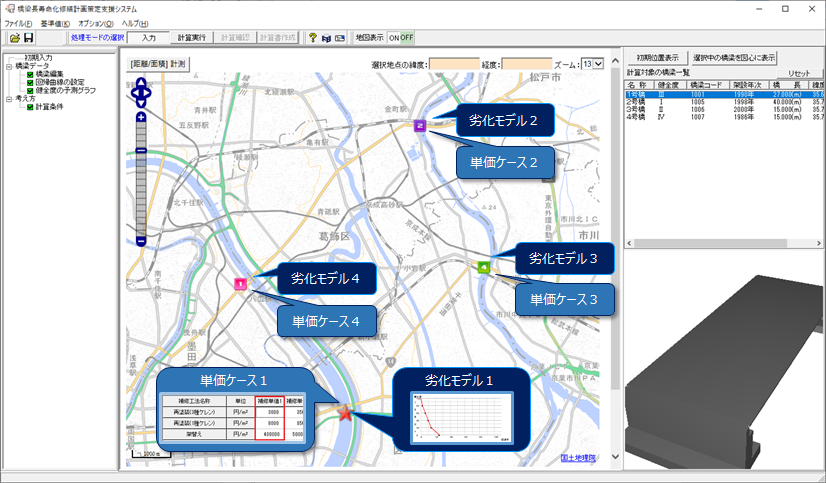Screen dimensions: 826x483
Task: Open the 基準値 menu
Action: [x=55, y=24]
